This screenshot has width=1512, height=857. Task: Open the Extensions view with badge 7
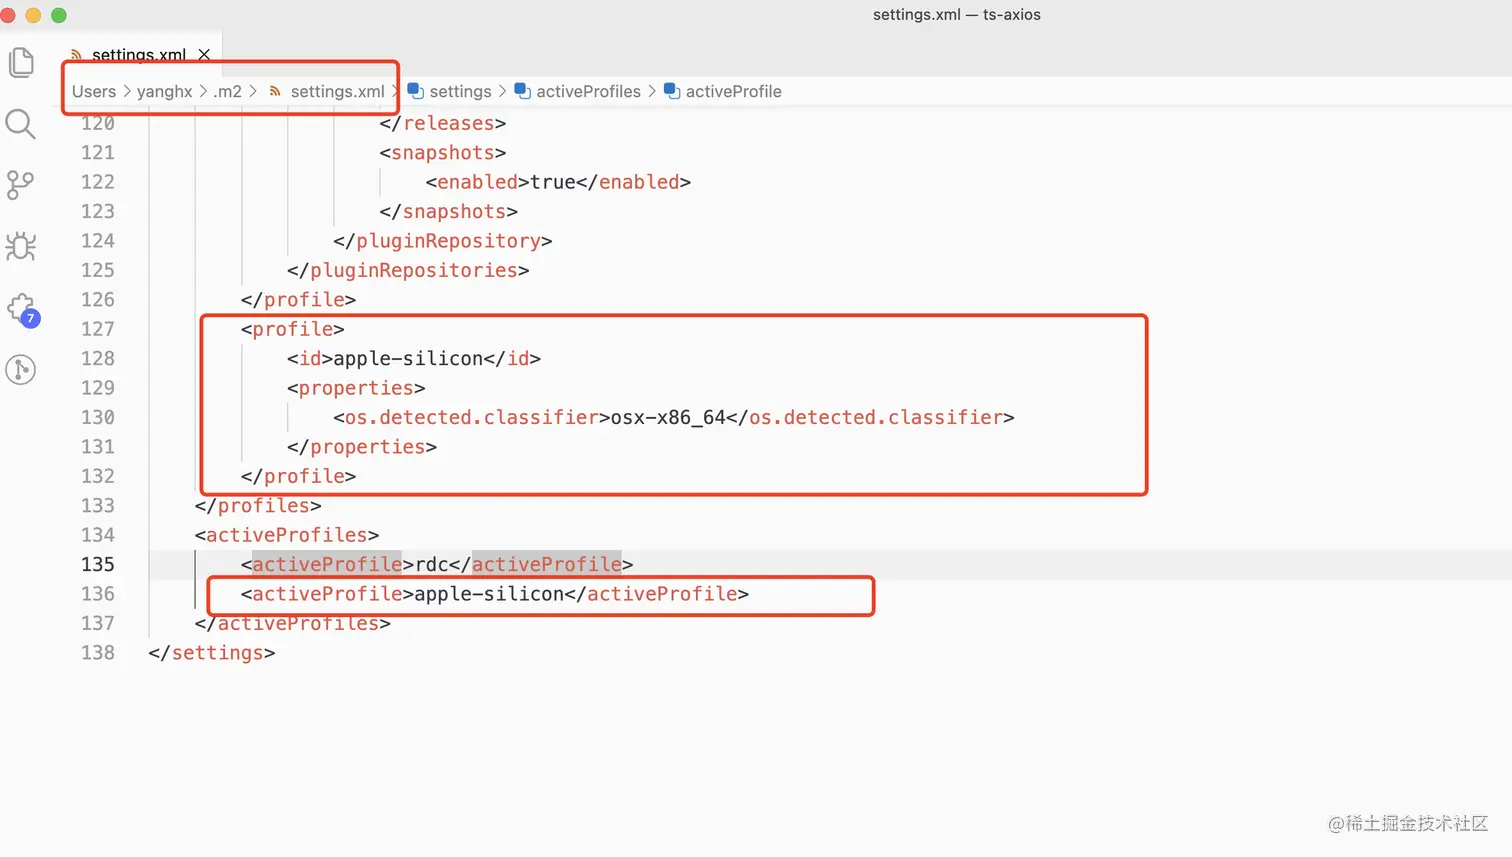[x=23, y=309]
